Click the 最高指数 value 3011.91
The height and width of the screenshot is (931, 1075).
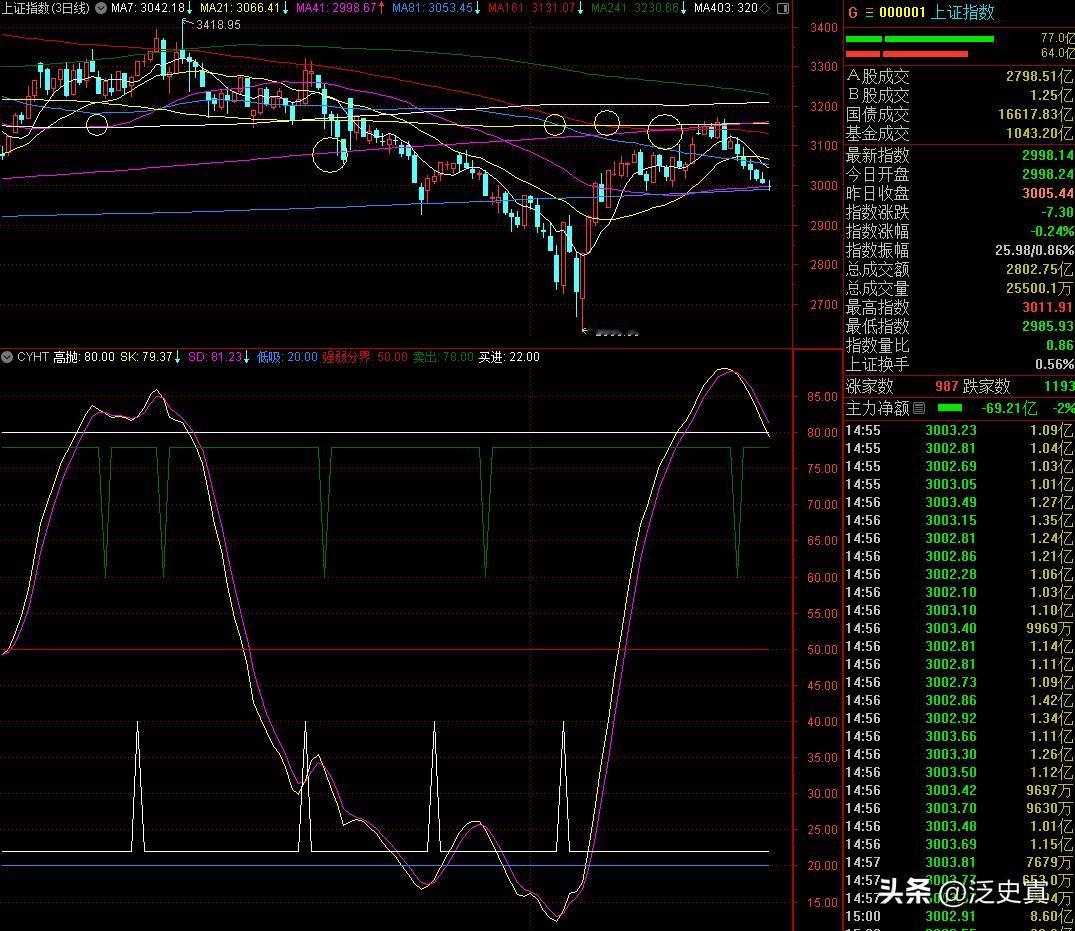(x=1048, y=307)
